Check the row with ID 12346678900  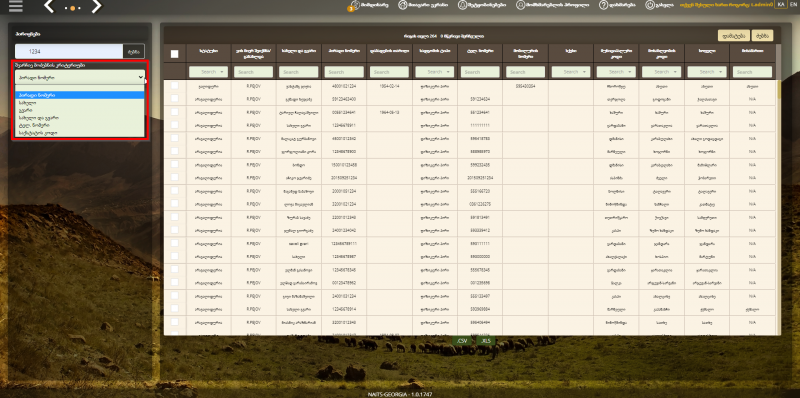174,151
